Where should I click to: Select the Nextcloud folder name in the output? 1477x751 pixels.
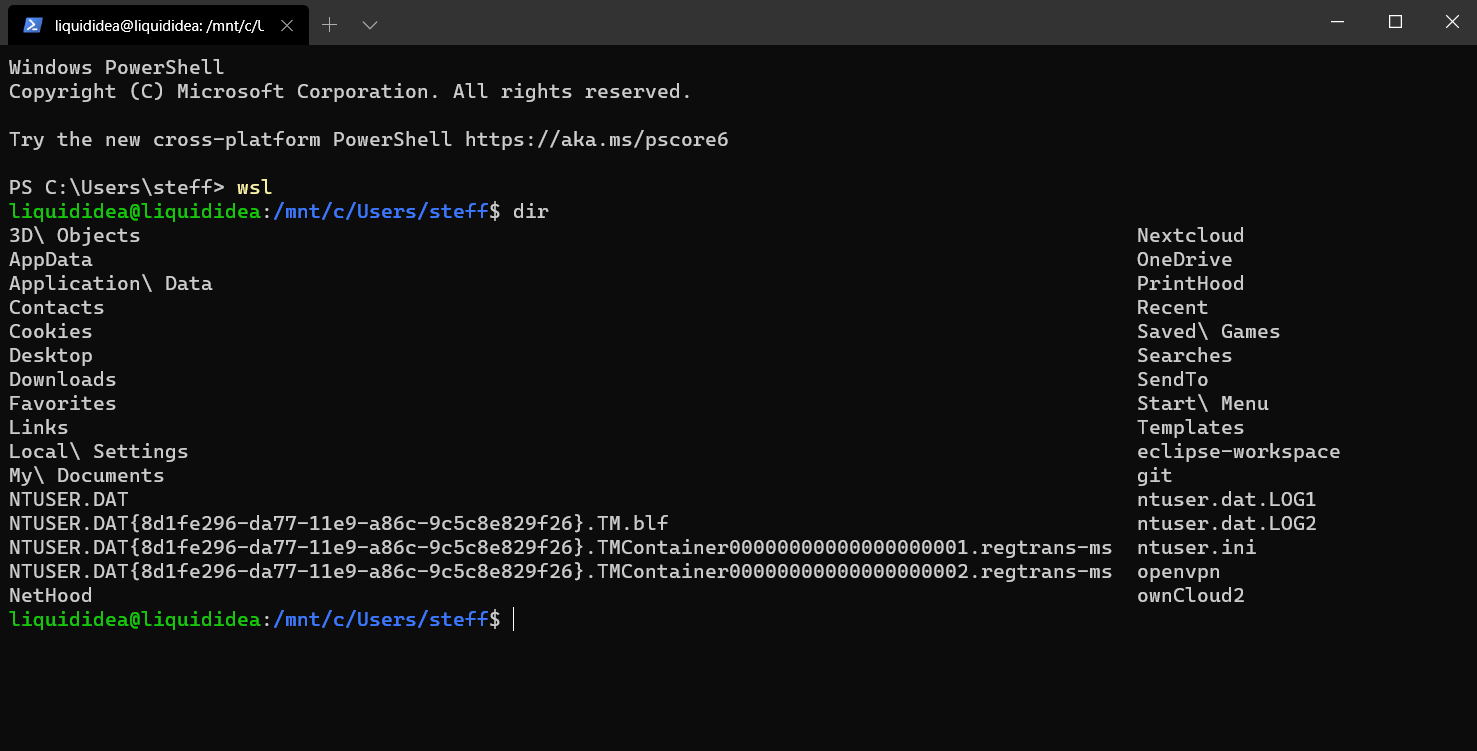(1190, 235)
